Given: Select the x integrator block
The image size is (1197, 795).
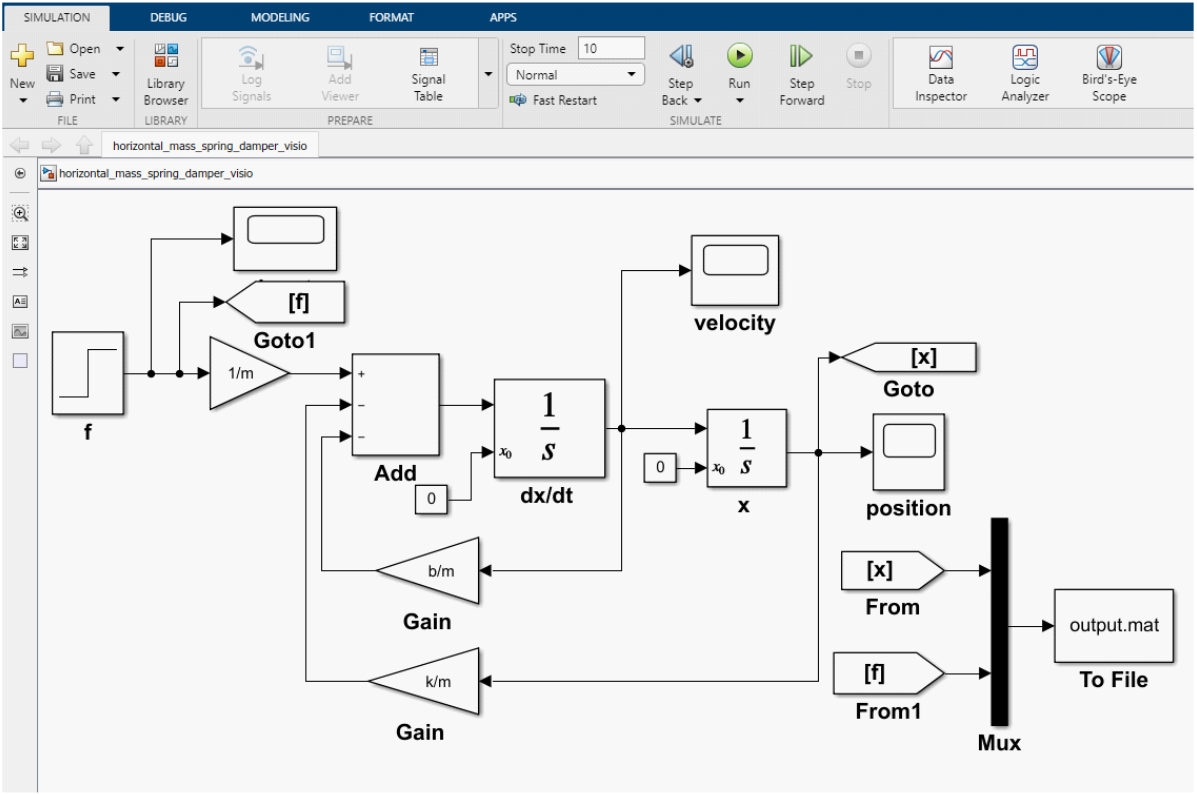Looking at the screenshot, I should 747,448.
